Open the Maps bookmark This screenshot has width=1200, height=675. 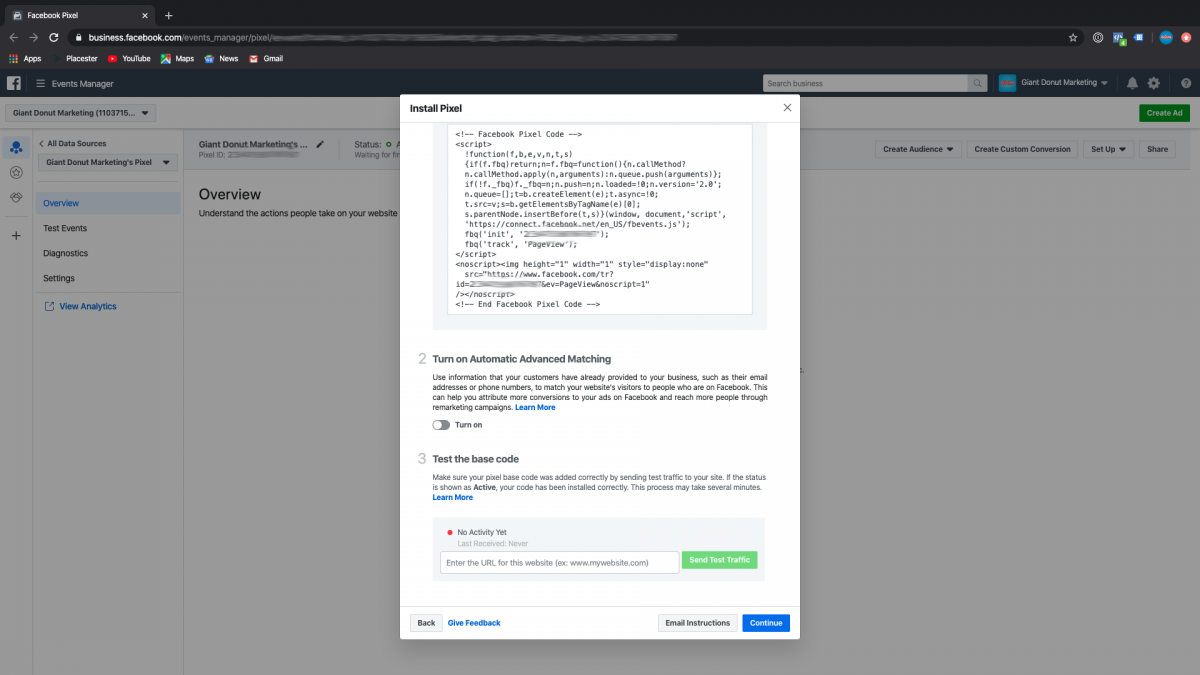(177, 59)
